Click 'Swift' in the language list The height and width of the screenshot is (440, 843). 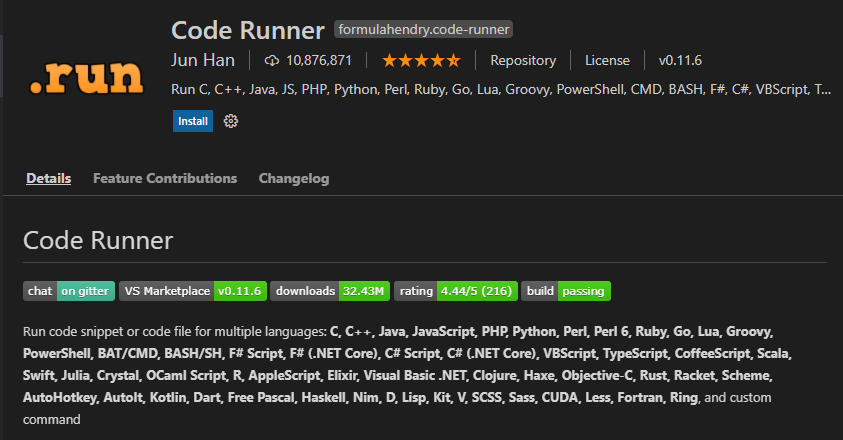click(x=39, y=375)
